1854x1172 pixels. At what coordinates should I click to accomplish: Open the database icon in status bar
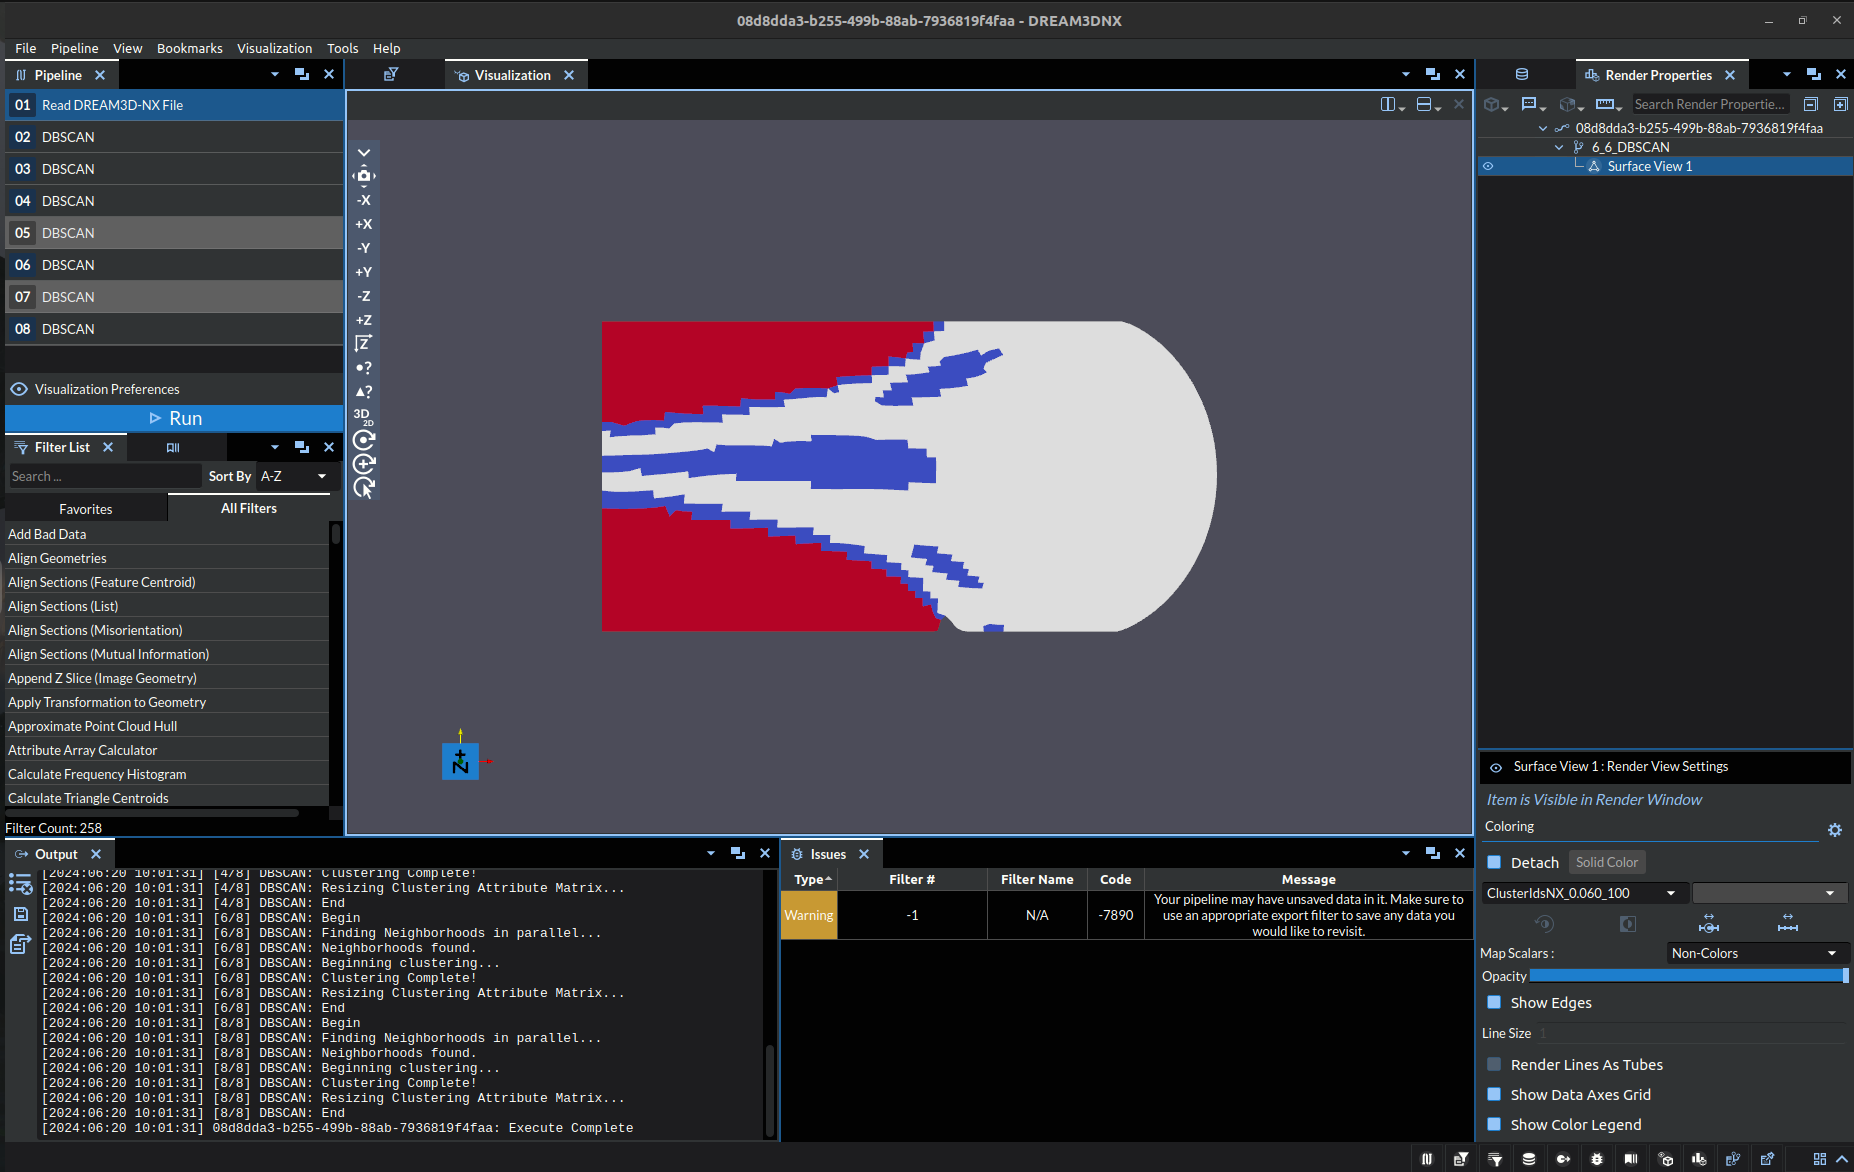1529,1159
